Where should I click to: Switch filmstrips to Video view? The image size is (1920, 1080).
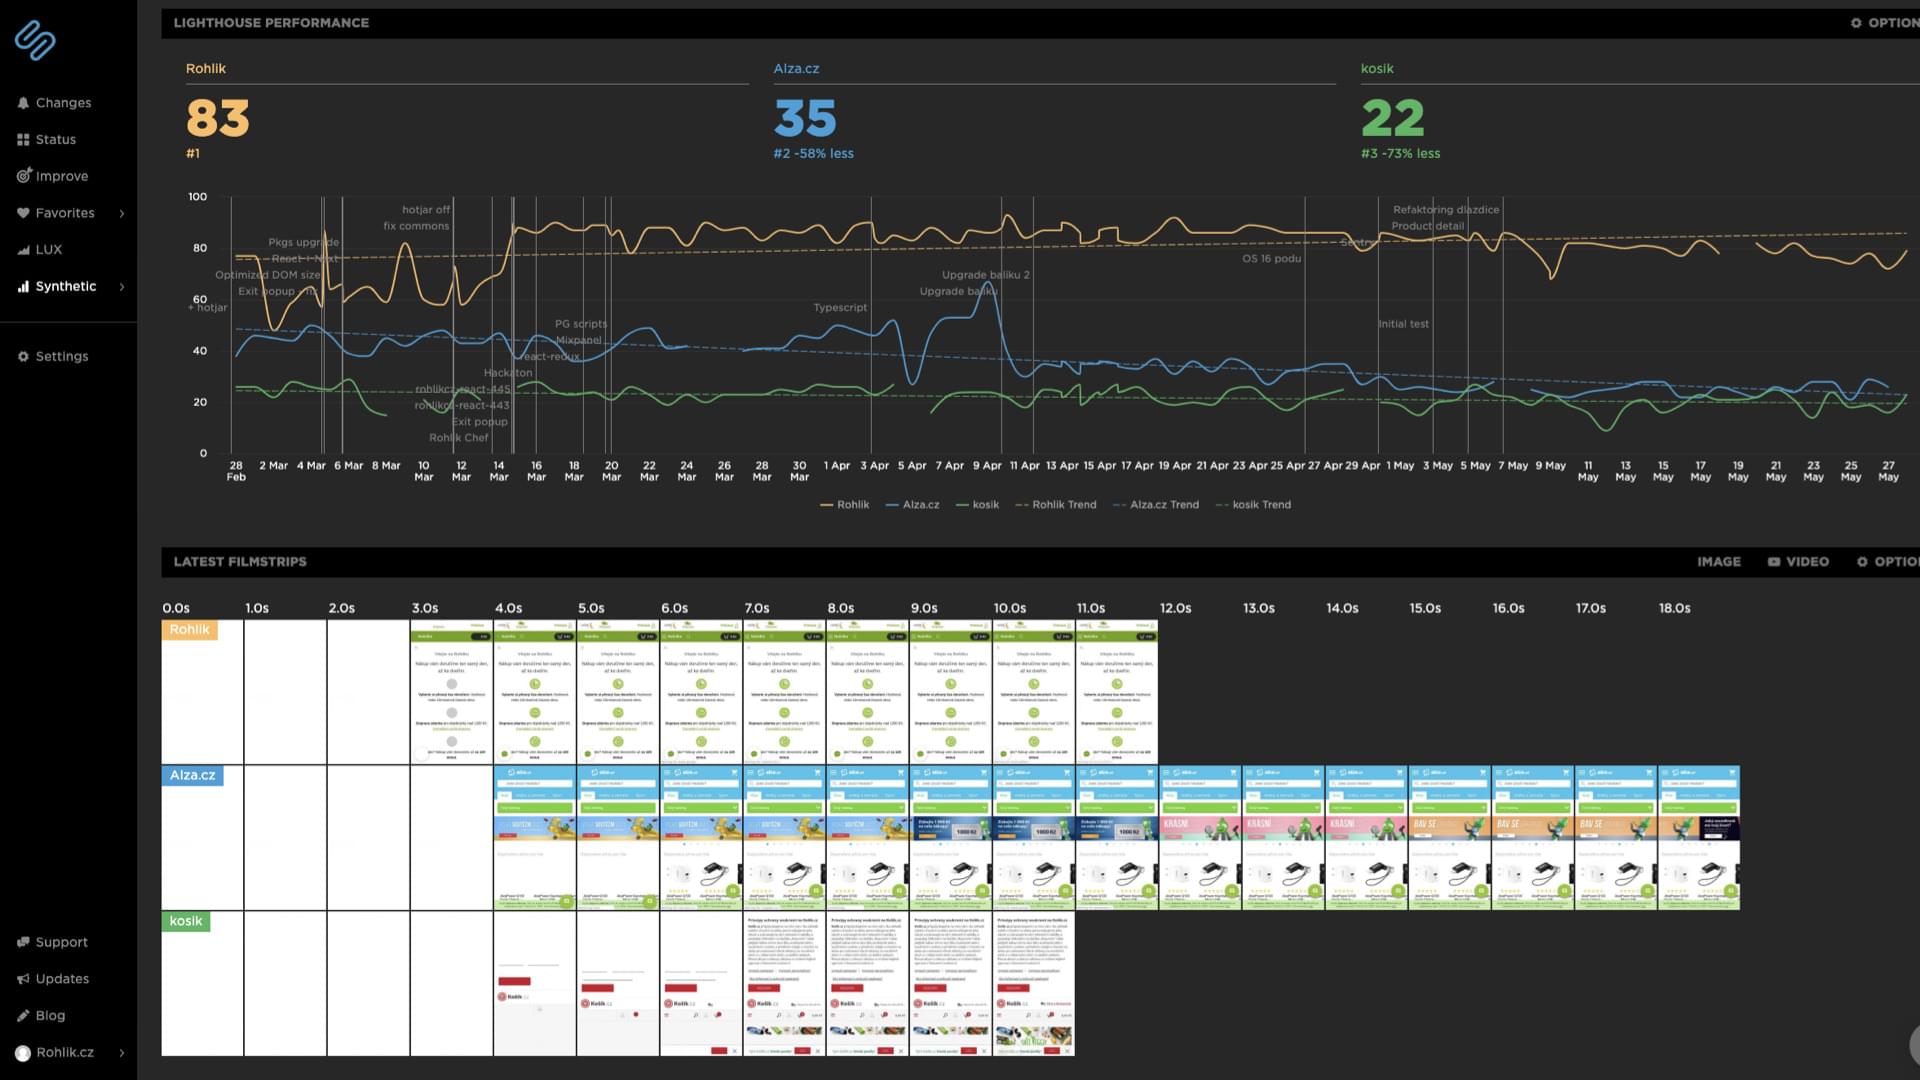point(1798,562)
